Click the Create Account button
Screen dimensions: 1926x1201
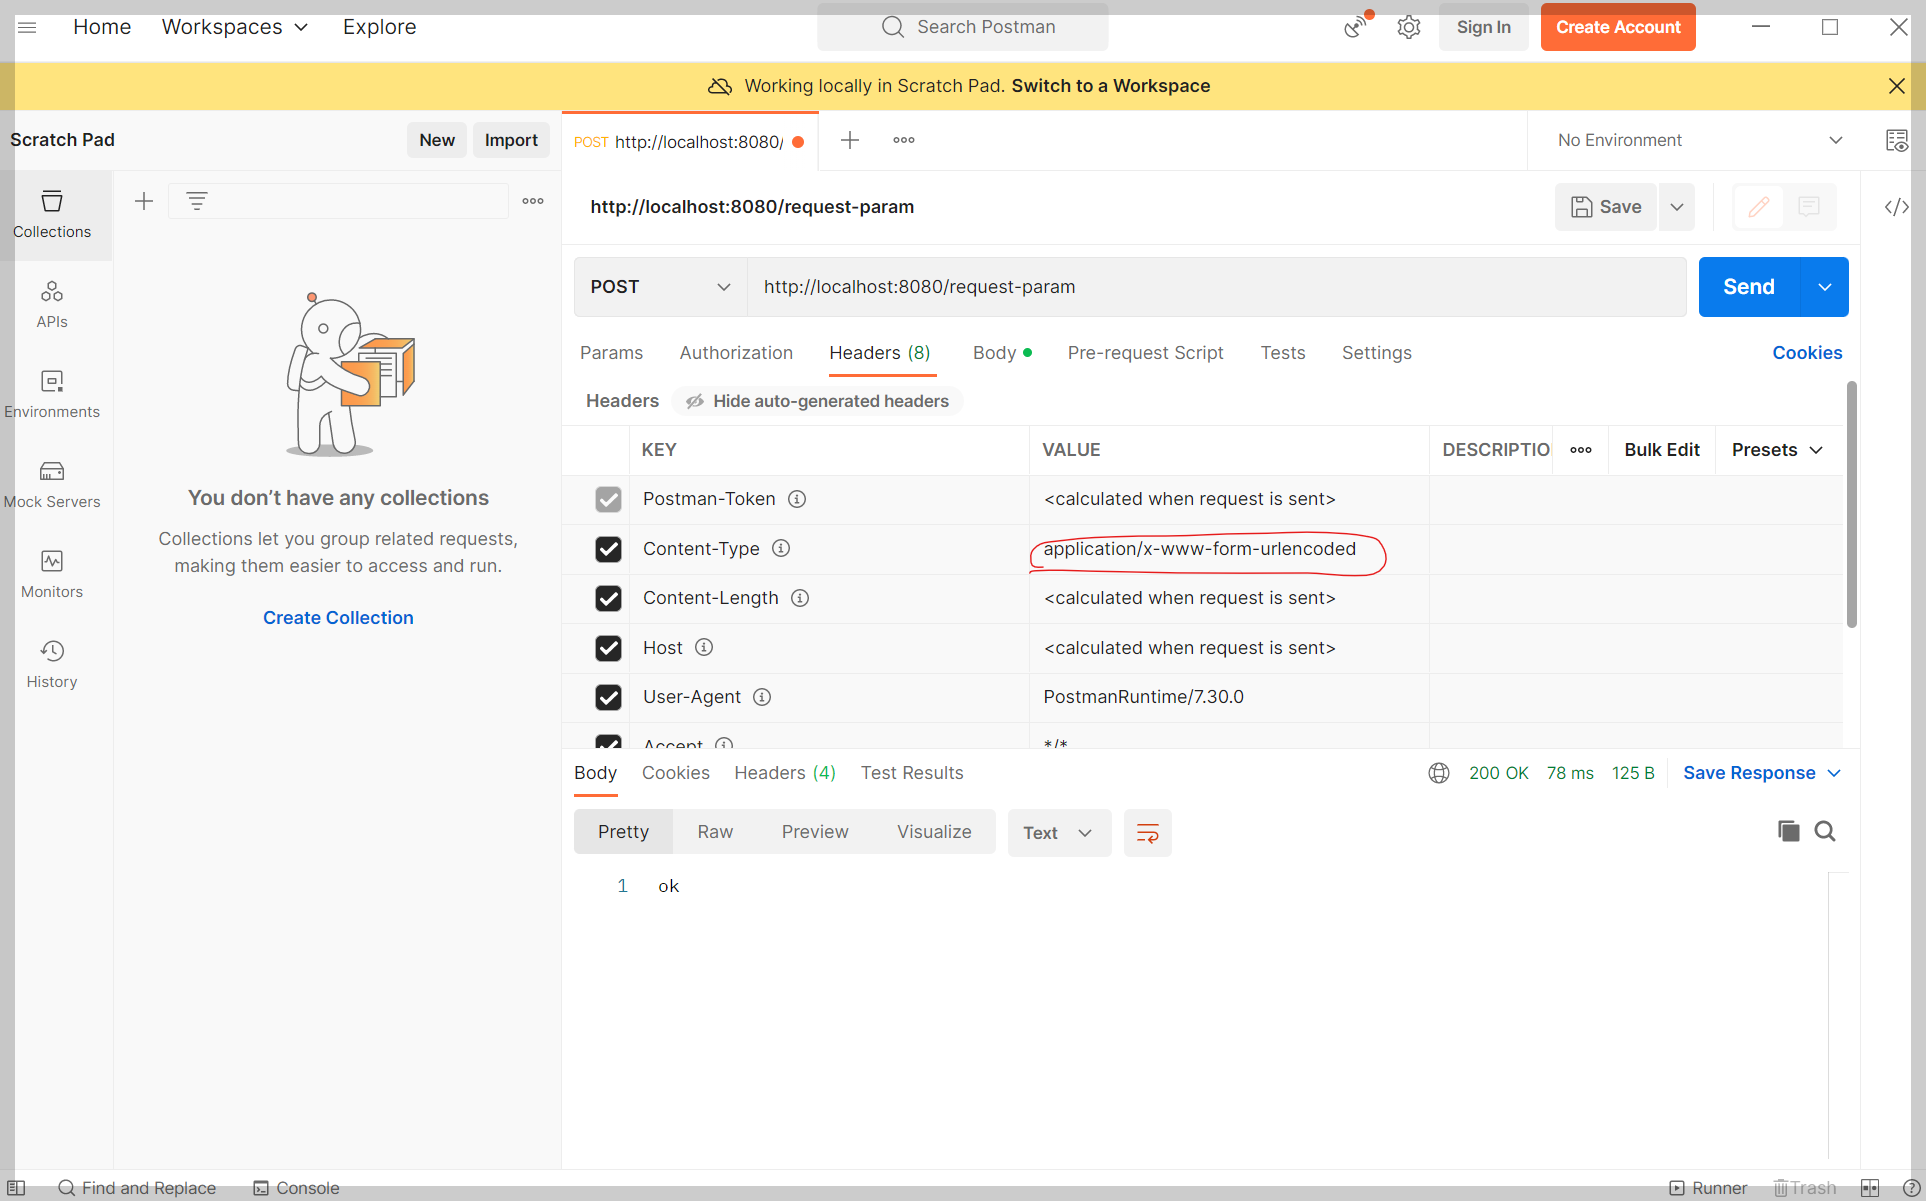point(1618,27)
